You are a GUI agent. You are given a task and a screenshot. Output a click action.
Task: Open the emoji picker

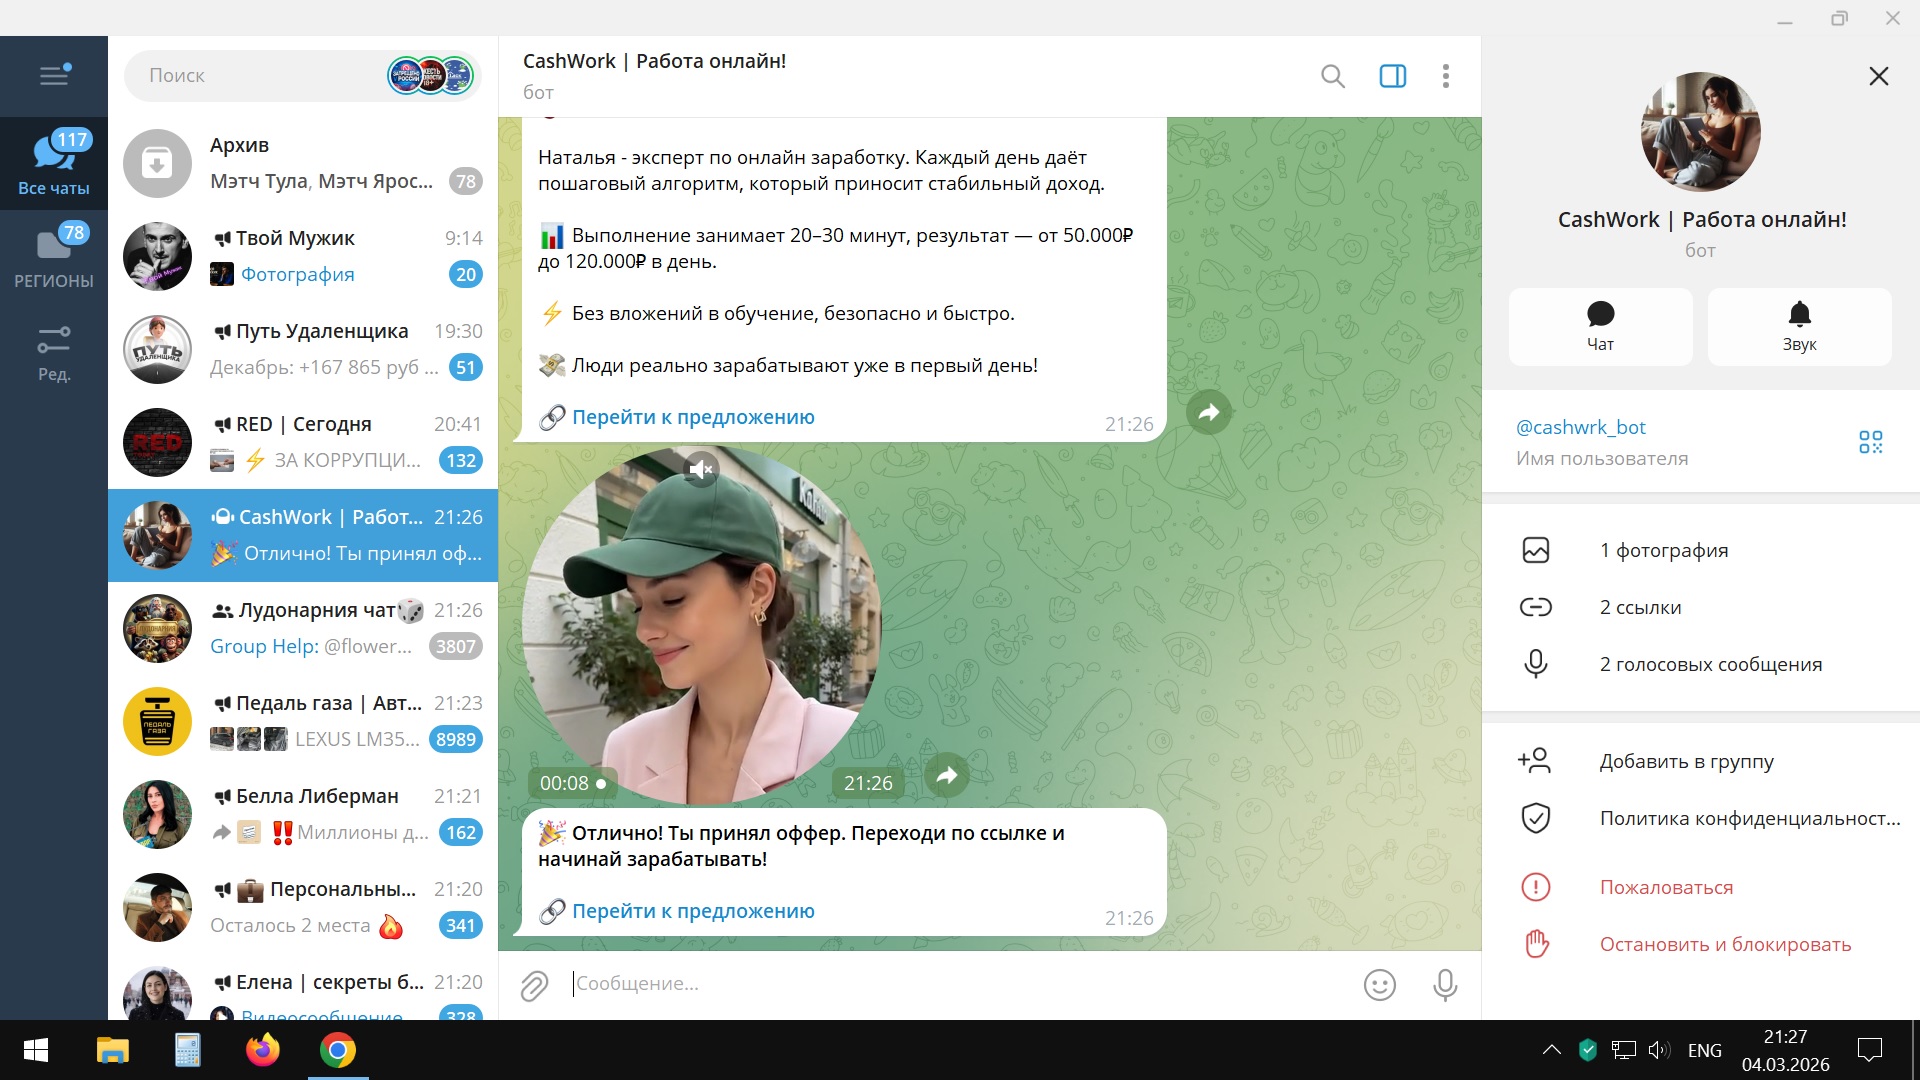1379,985
